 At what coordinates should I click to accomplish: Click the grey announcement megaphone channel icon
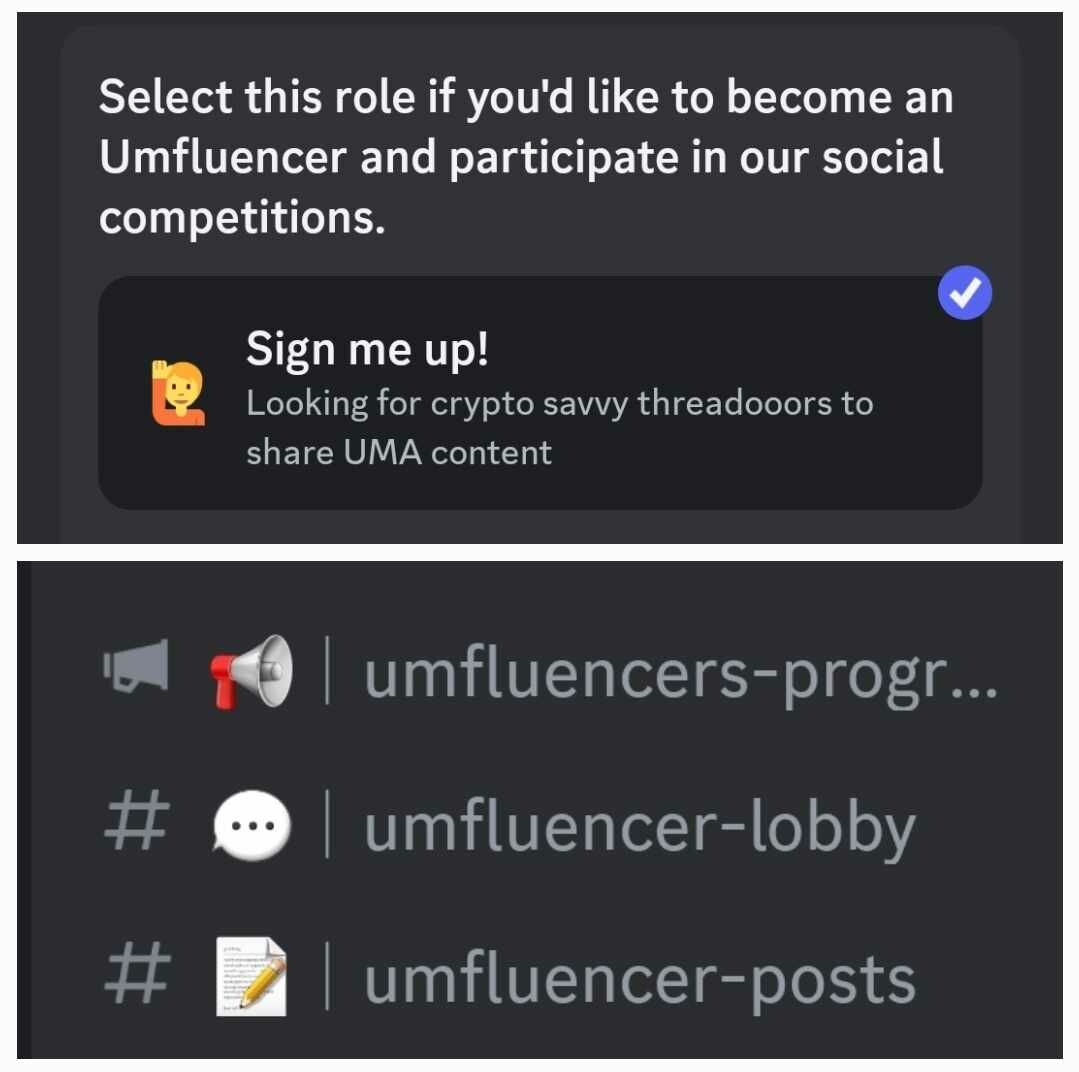pyautogui.click(x=136, y=665)
